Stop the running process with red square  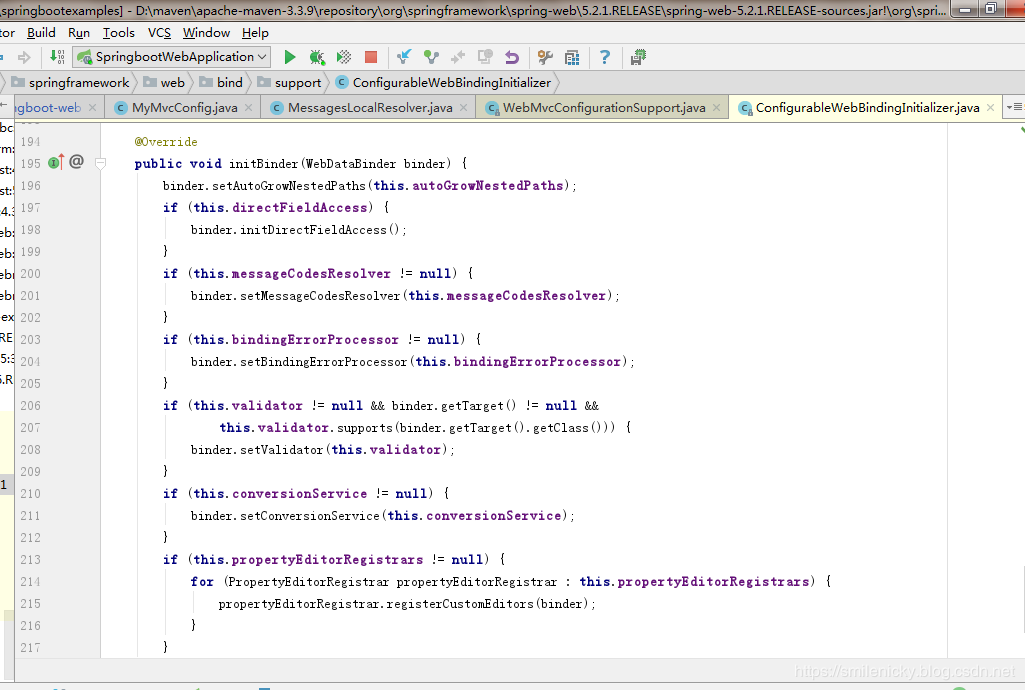(371, 57)
